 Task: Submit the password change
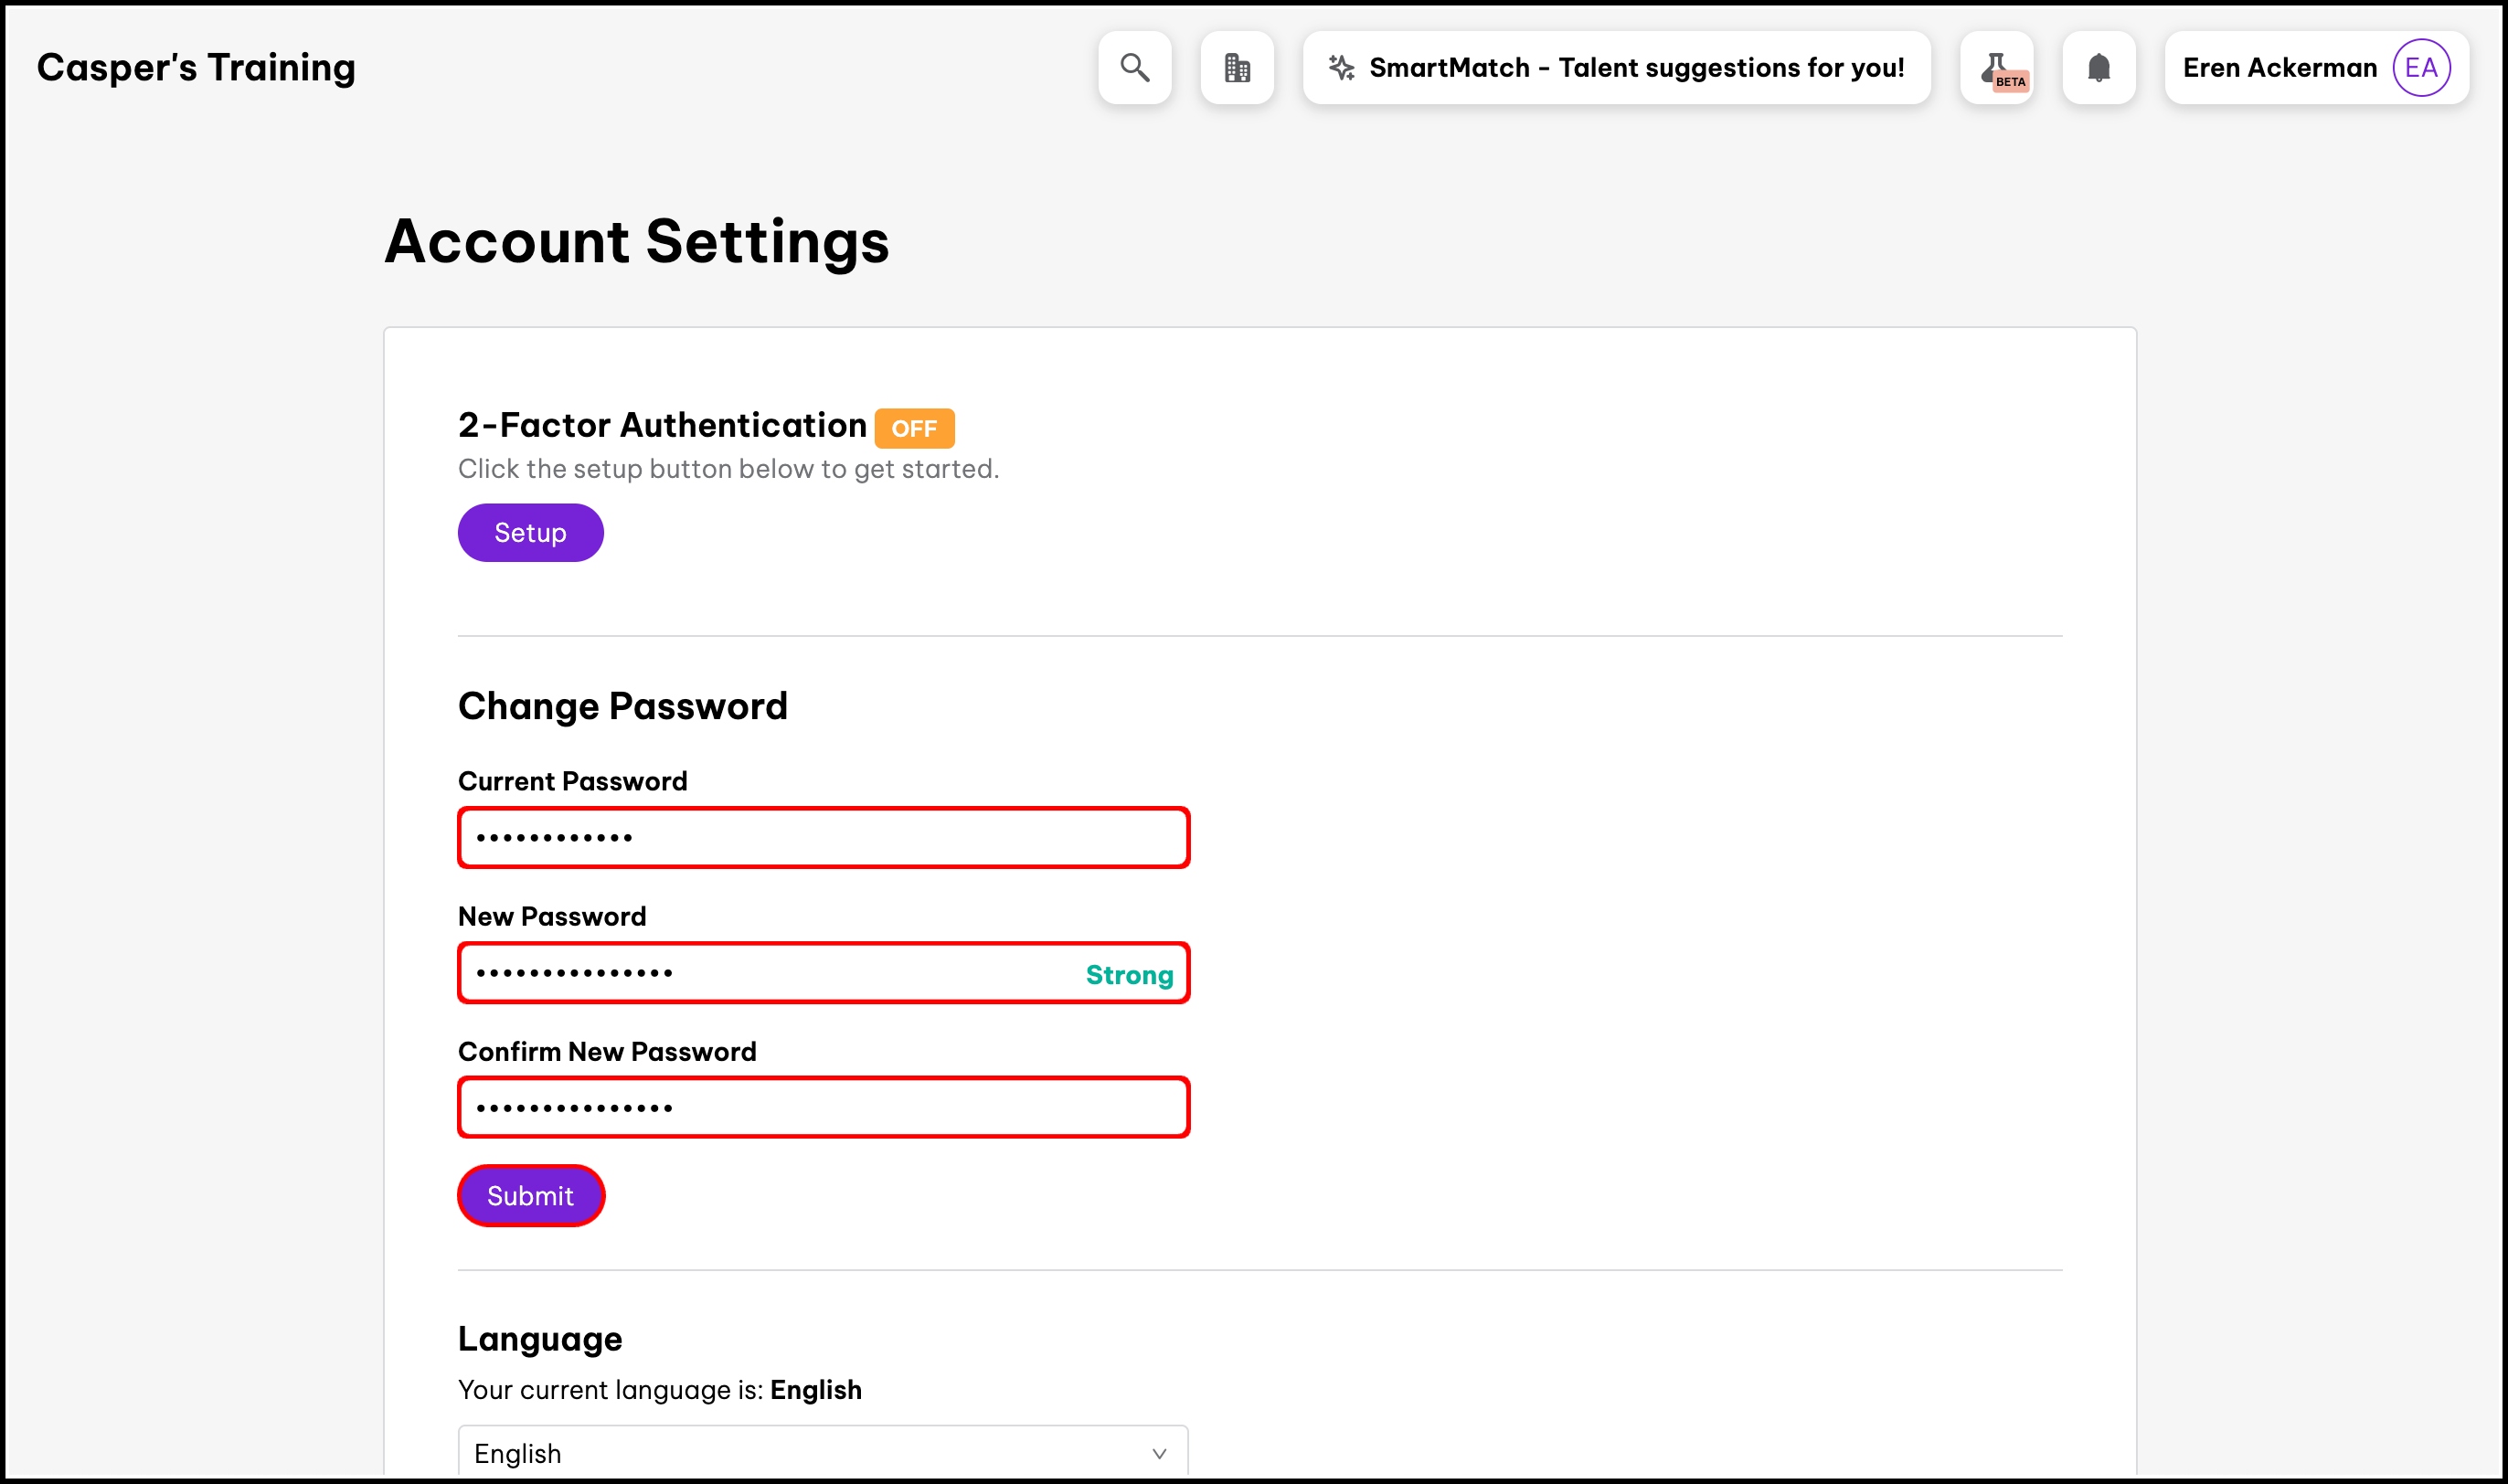(530, 1196)
